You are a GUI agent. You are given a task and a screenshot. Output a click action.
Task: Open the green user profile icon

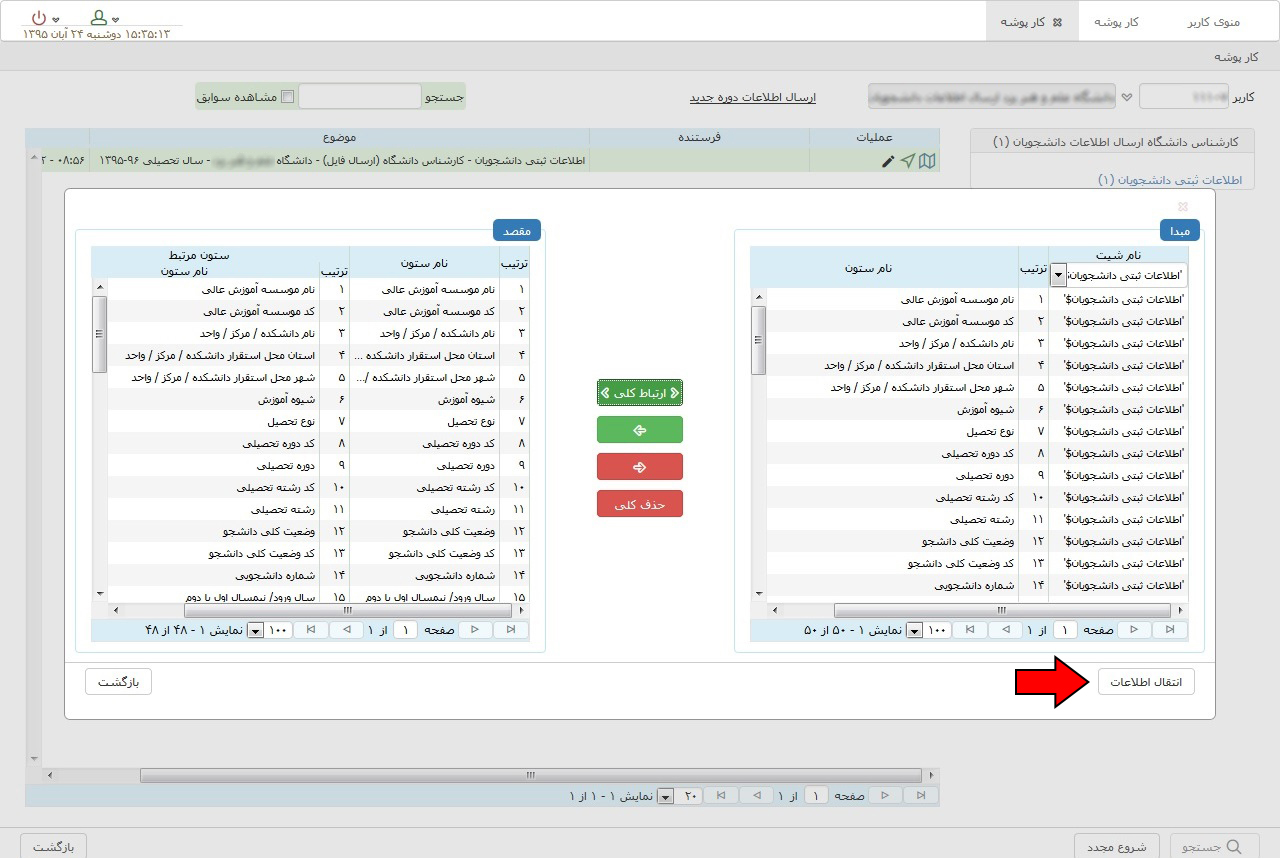[x=98, y=18]
